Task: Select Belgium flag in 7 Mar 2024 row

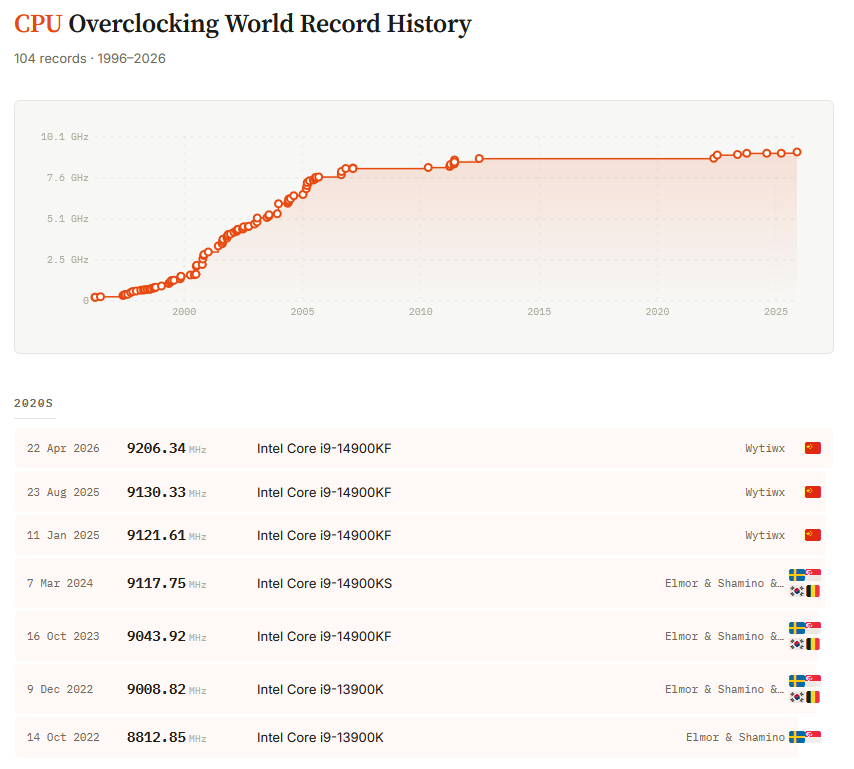Action: click(813, 591)
